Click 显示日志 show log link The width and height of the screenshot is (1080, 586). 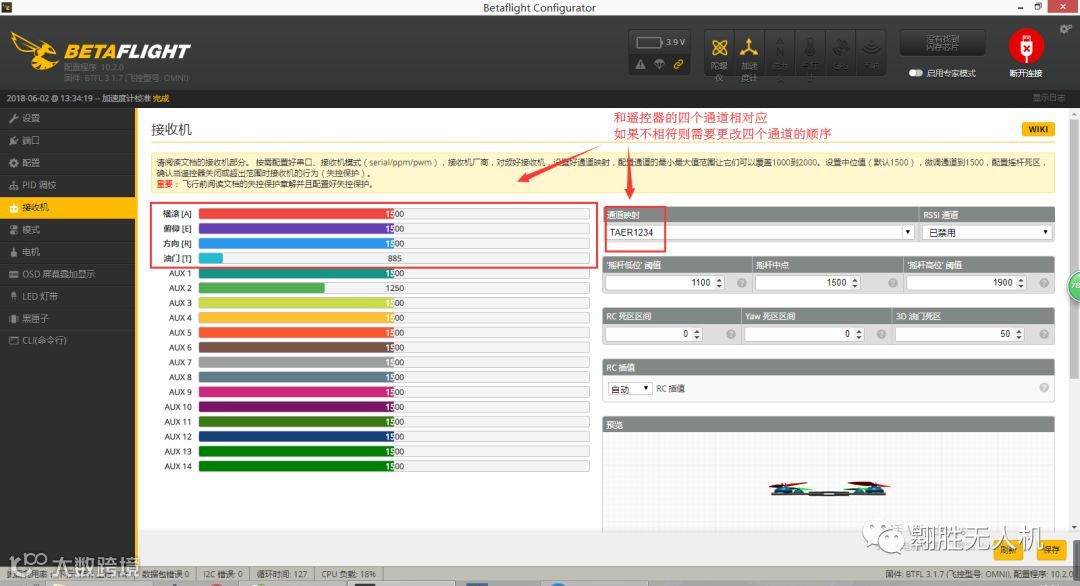point(1048,98)
